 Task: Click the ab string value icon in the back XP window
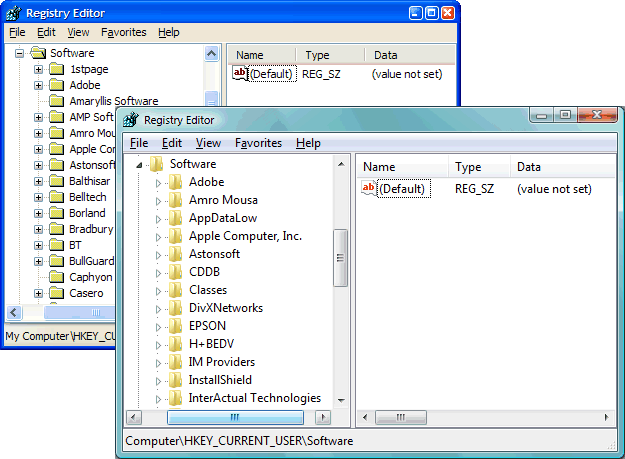point(240,73)
